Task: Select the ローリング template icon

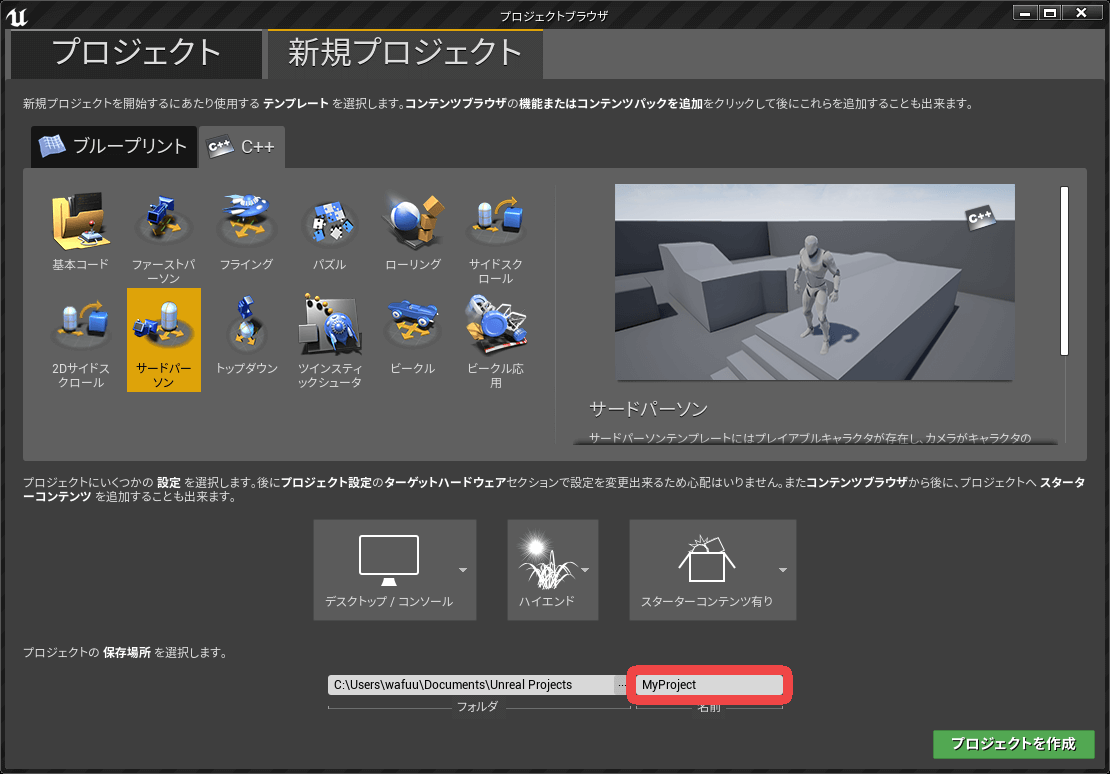Action: tap(412, 222)
